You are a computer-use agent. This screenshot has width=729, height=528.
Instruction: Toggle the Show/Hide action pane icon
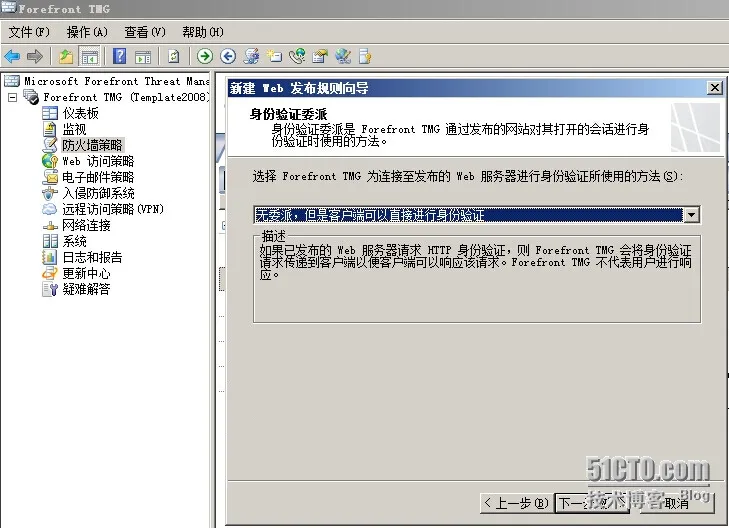(143, 57)
